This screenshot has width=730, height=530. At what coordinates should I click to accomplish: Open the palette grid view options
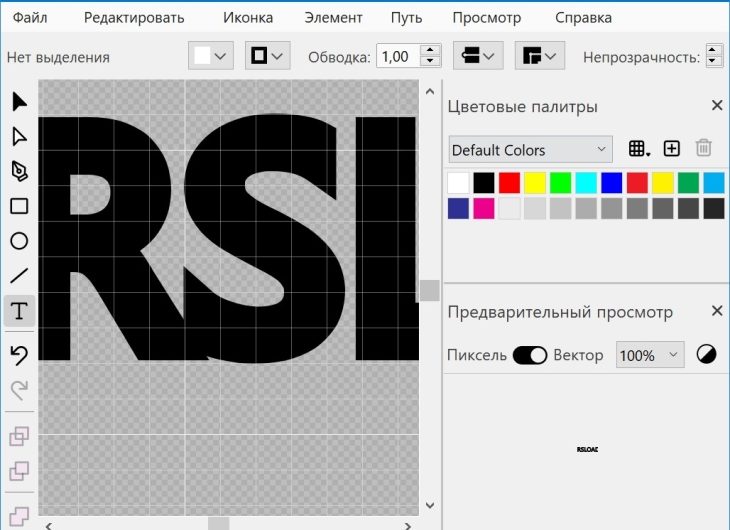point(639,149)
